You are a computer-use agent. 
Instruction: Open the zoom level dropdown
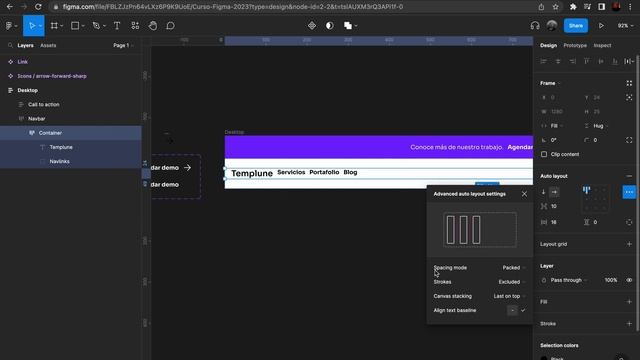[x=625, y=26]
